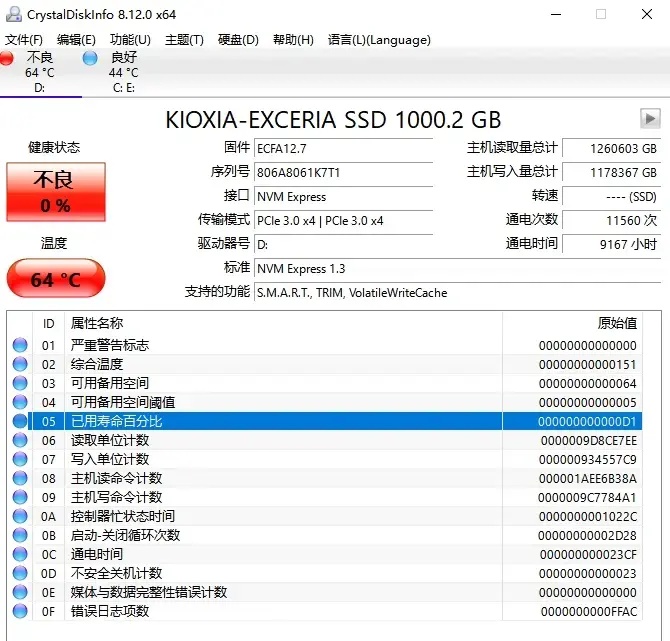This screenshot has height=641, width=670.
Task: Click the interface field NVM Express
Action: tap(344, 197)
